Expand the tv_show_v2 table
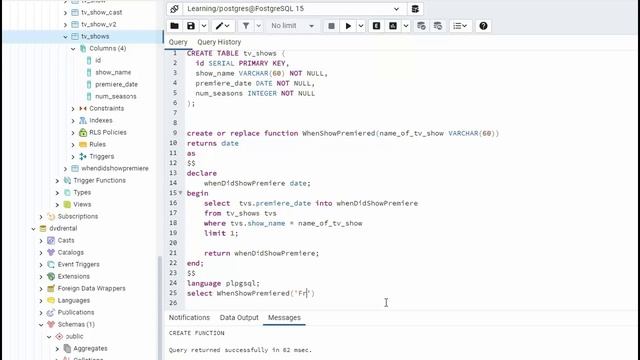This screenshot has width=640, height=360. [65, 24]
